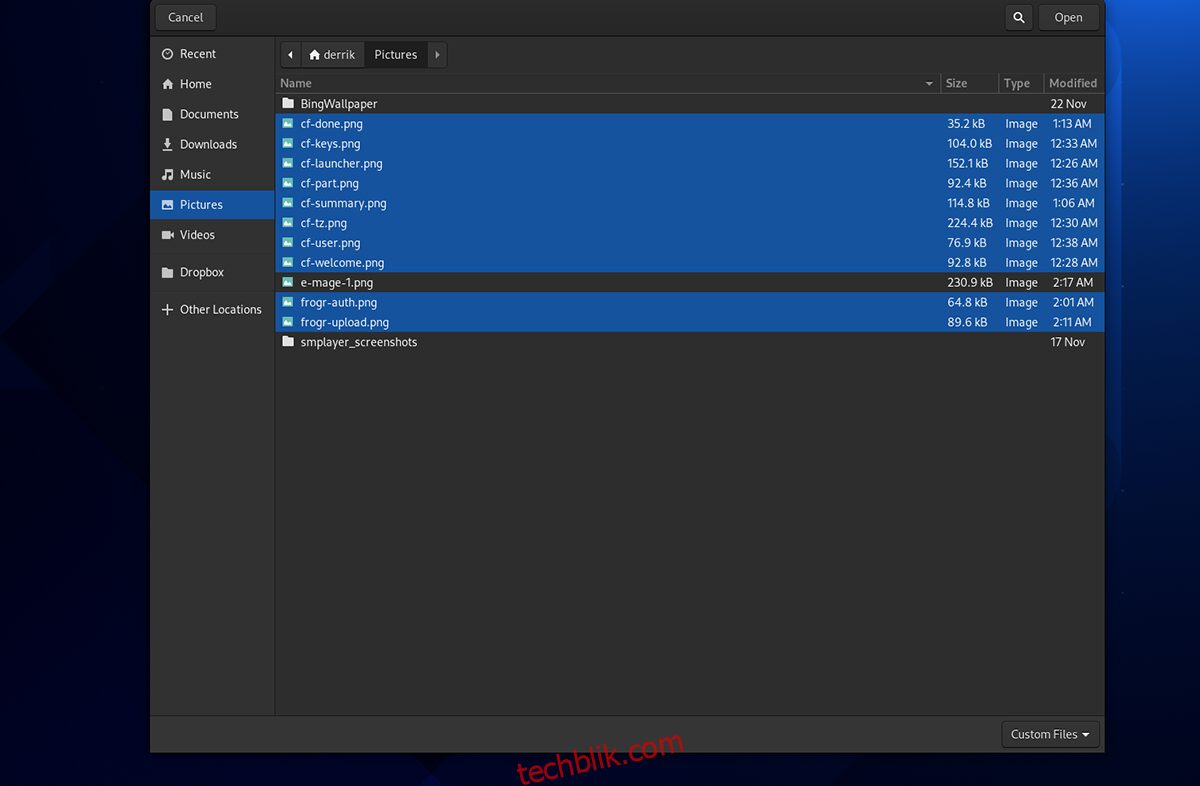Click the 17 Nov modified date
The image size is (1200, 786).
pyautogui.click(x=1067, y=342)
